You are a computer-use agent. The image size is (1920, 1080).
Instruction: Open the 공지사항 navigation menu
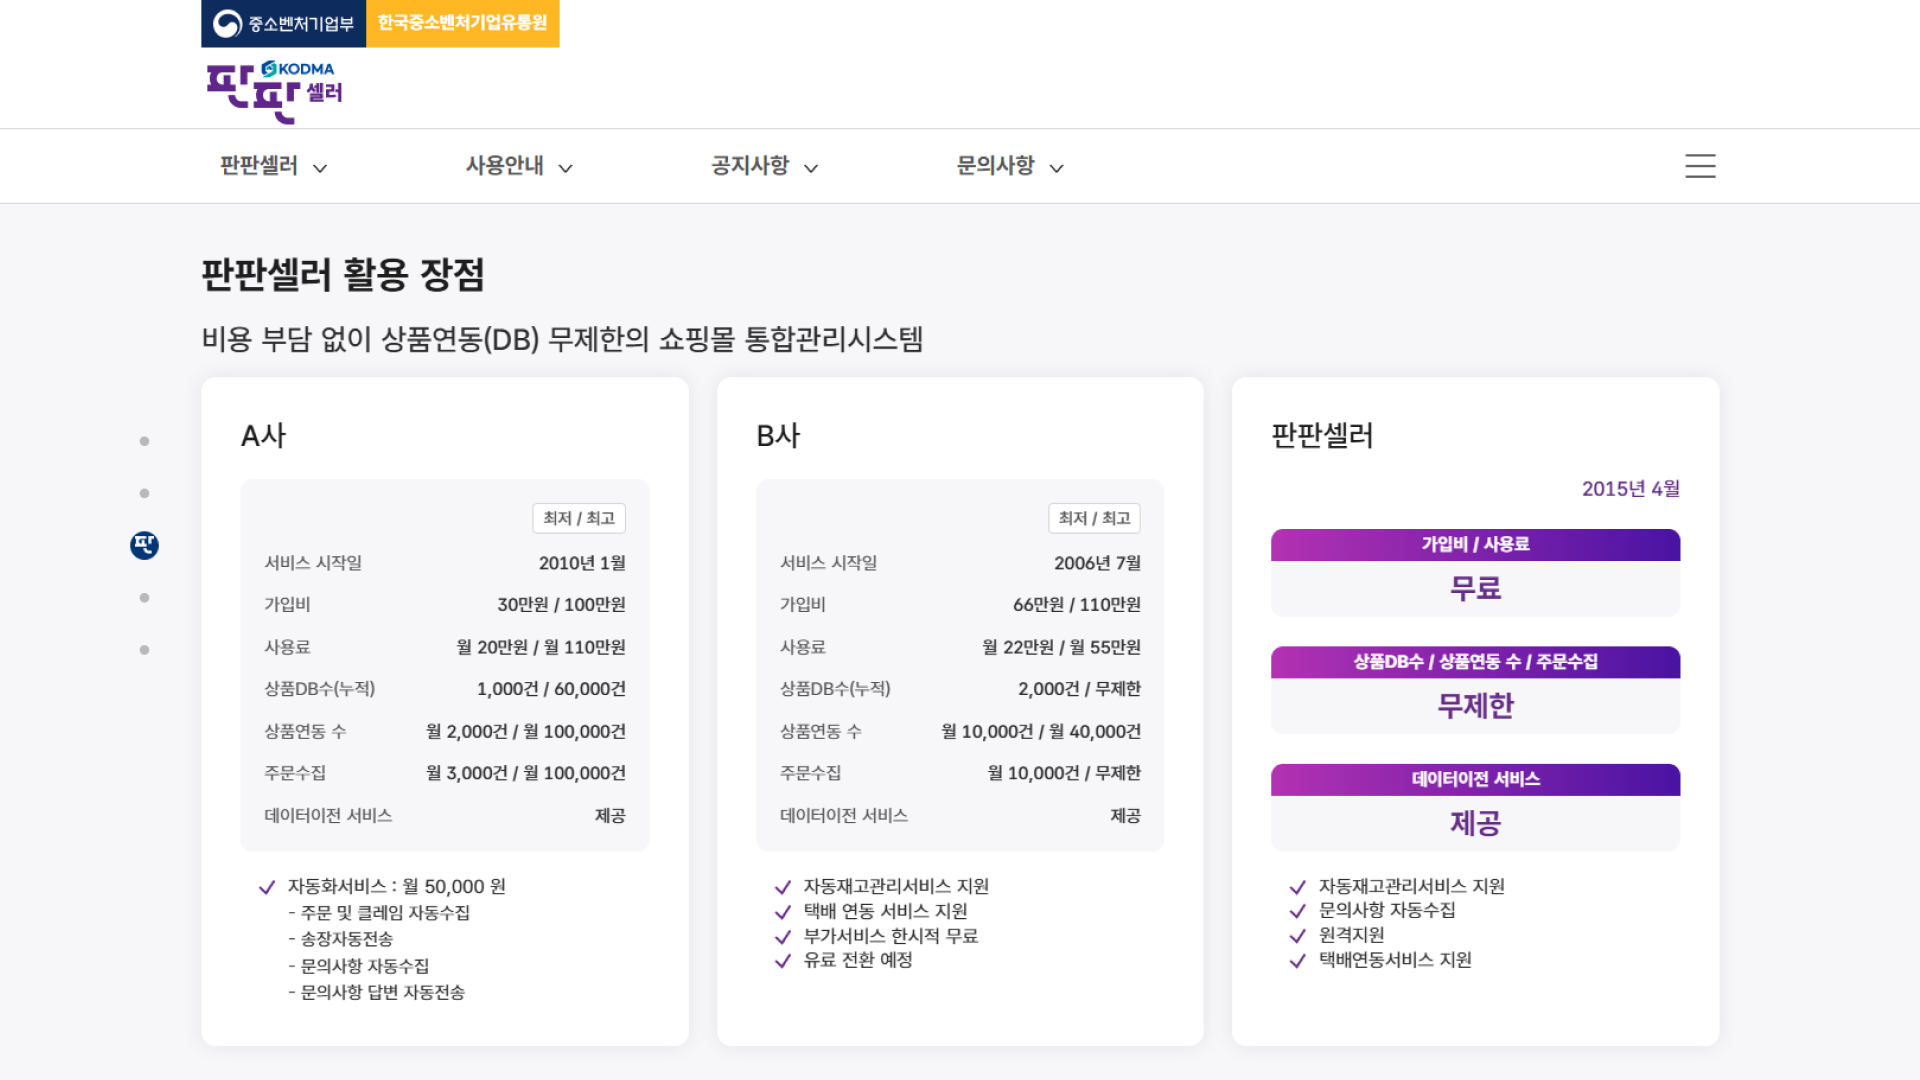(750, 166)
